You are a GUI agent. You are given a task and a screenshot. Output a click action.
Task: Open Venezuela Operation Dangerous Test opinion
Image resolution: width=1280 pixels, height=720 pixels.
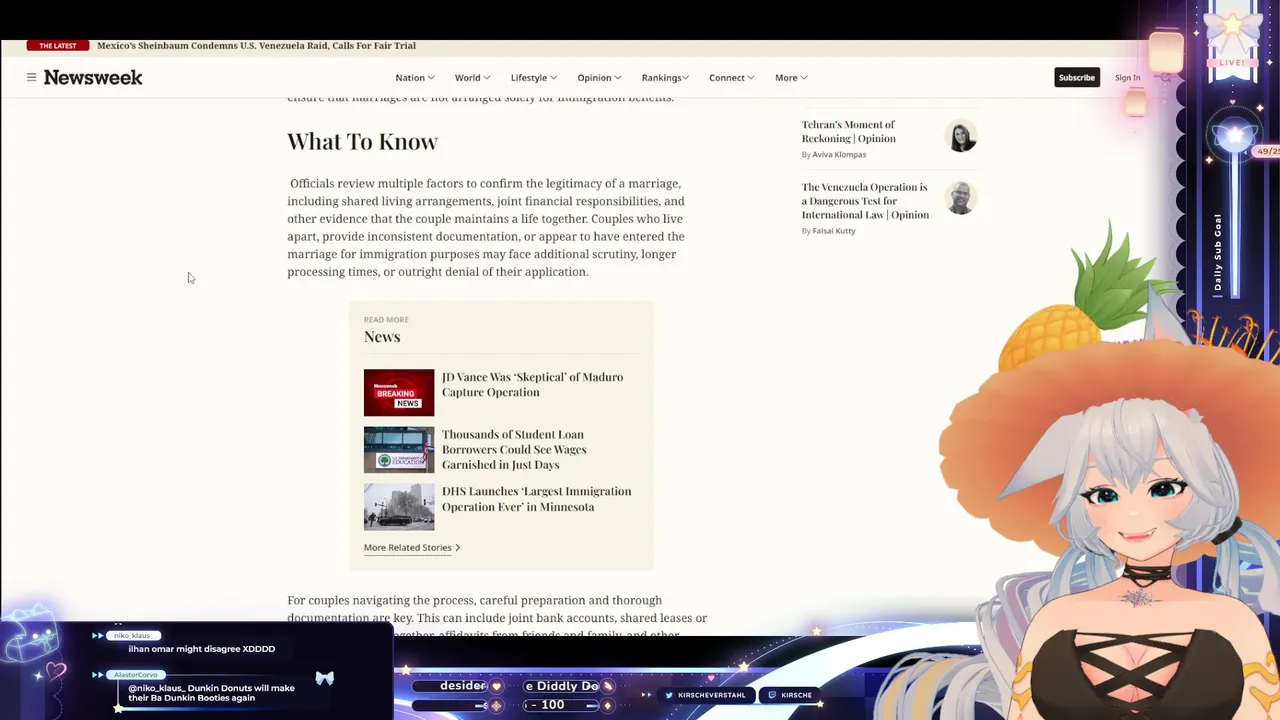[865, 200]
